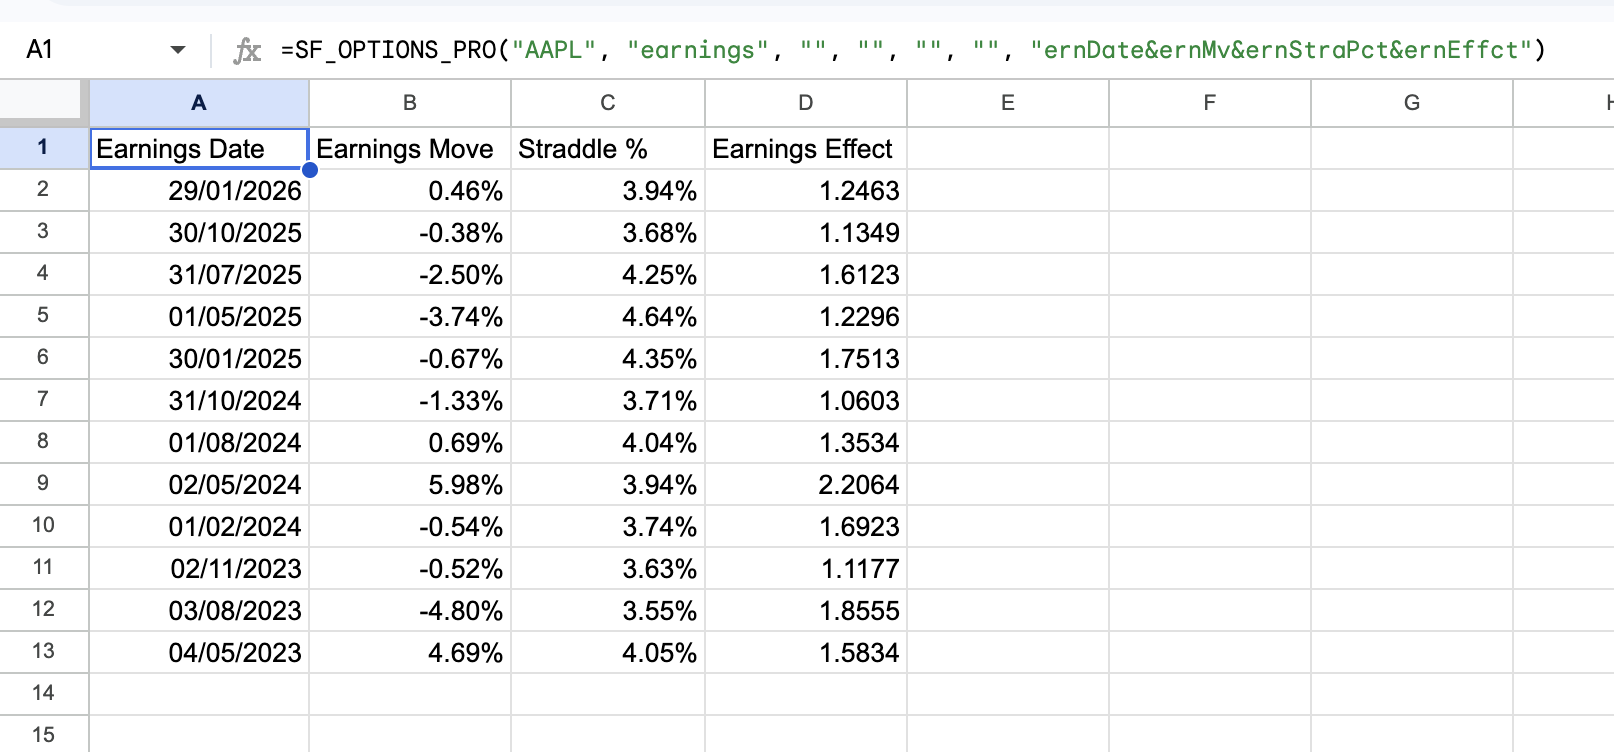This screenshot has width=1614, height=752.
Task: Select the cell with date 30/01/2025
Action: point(199,358)
